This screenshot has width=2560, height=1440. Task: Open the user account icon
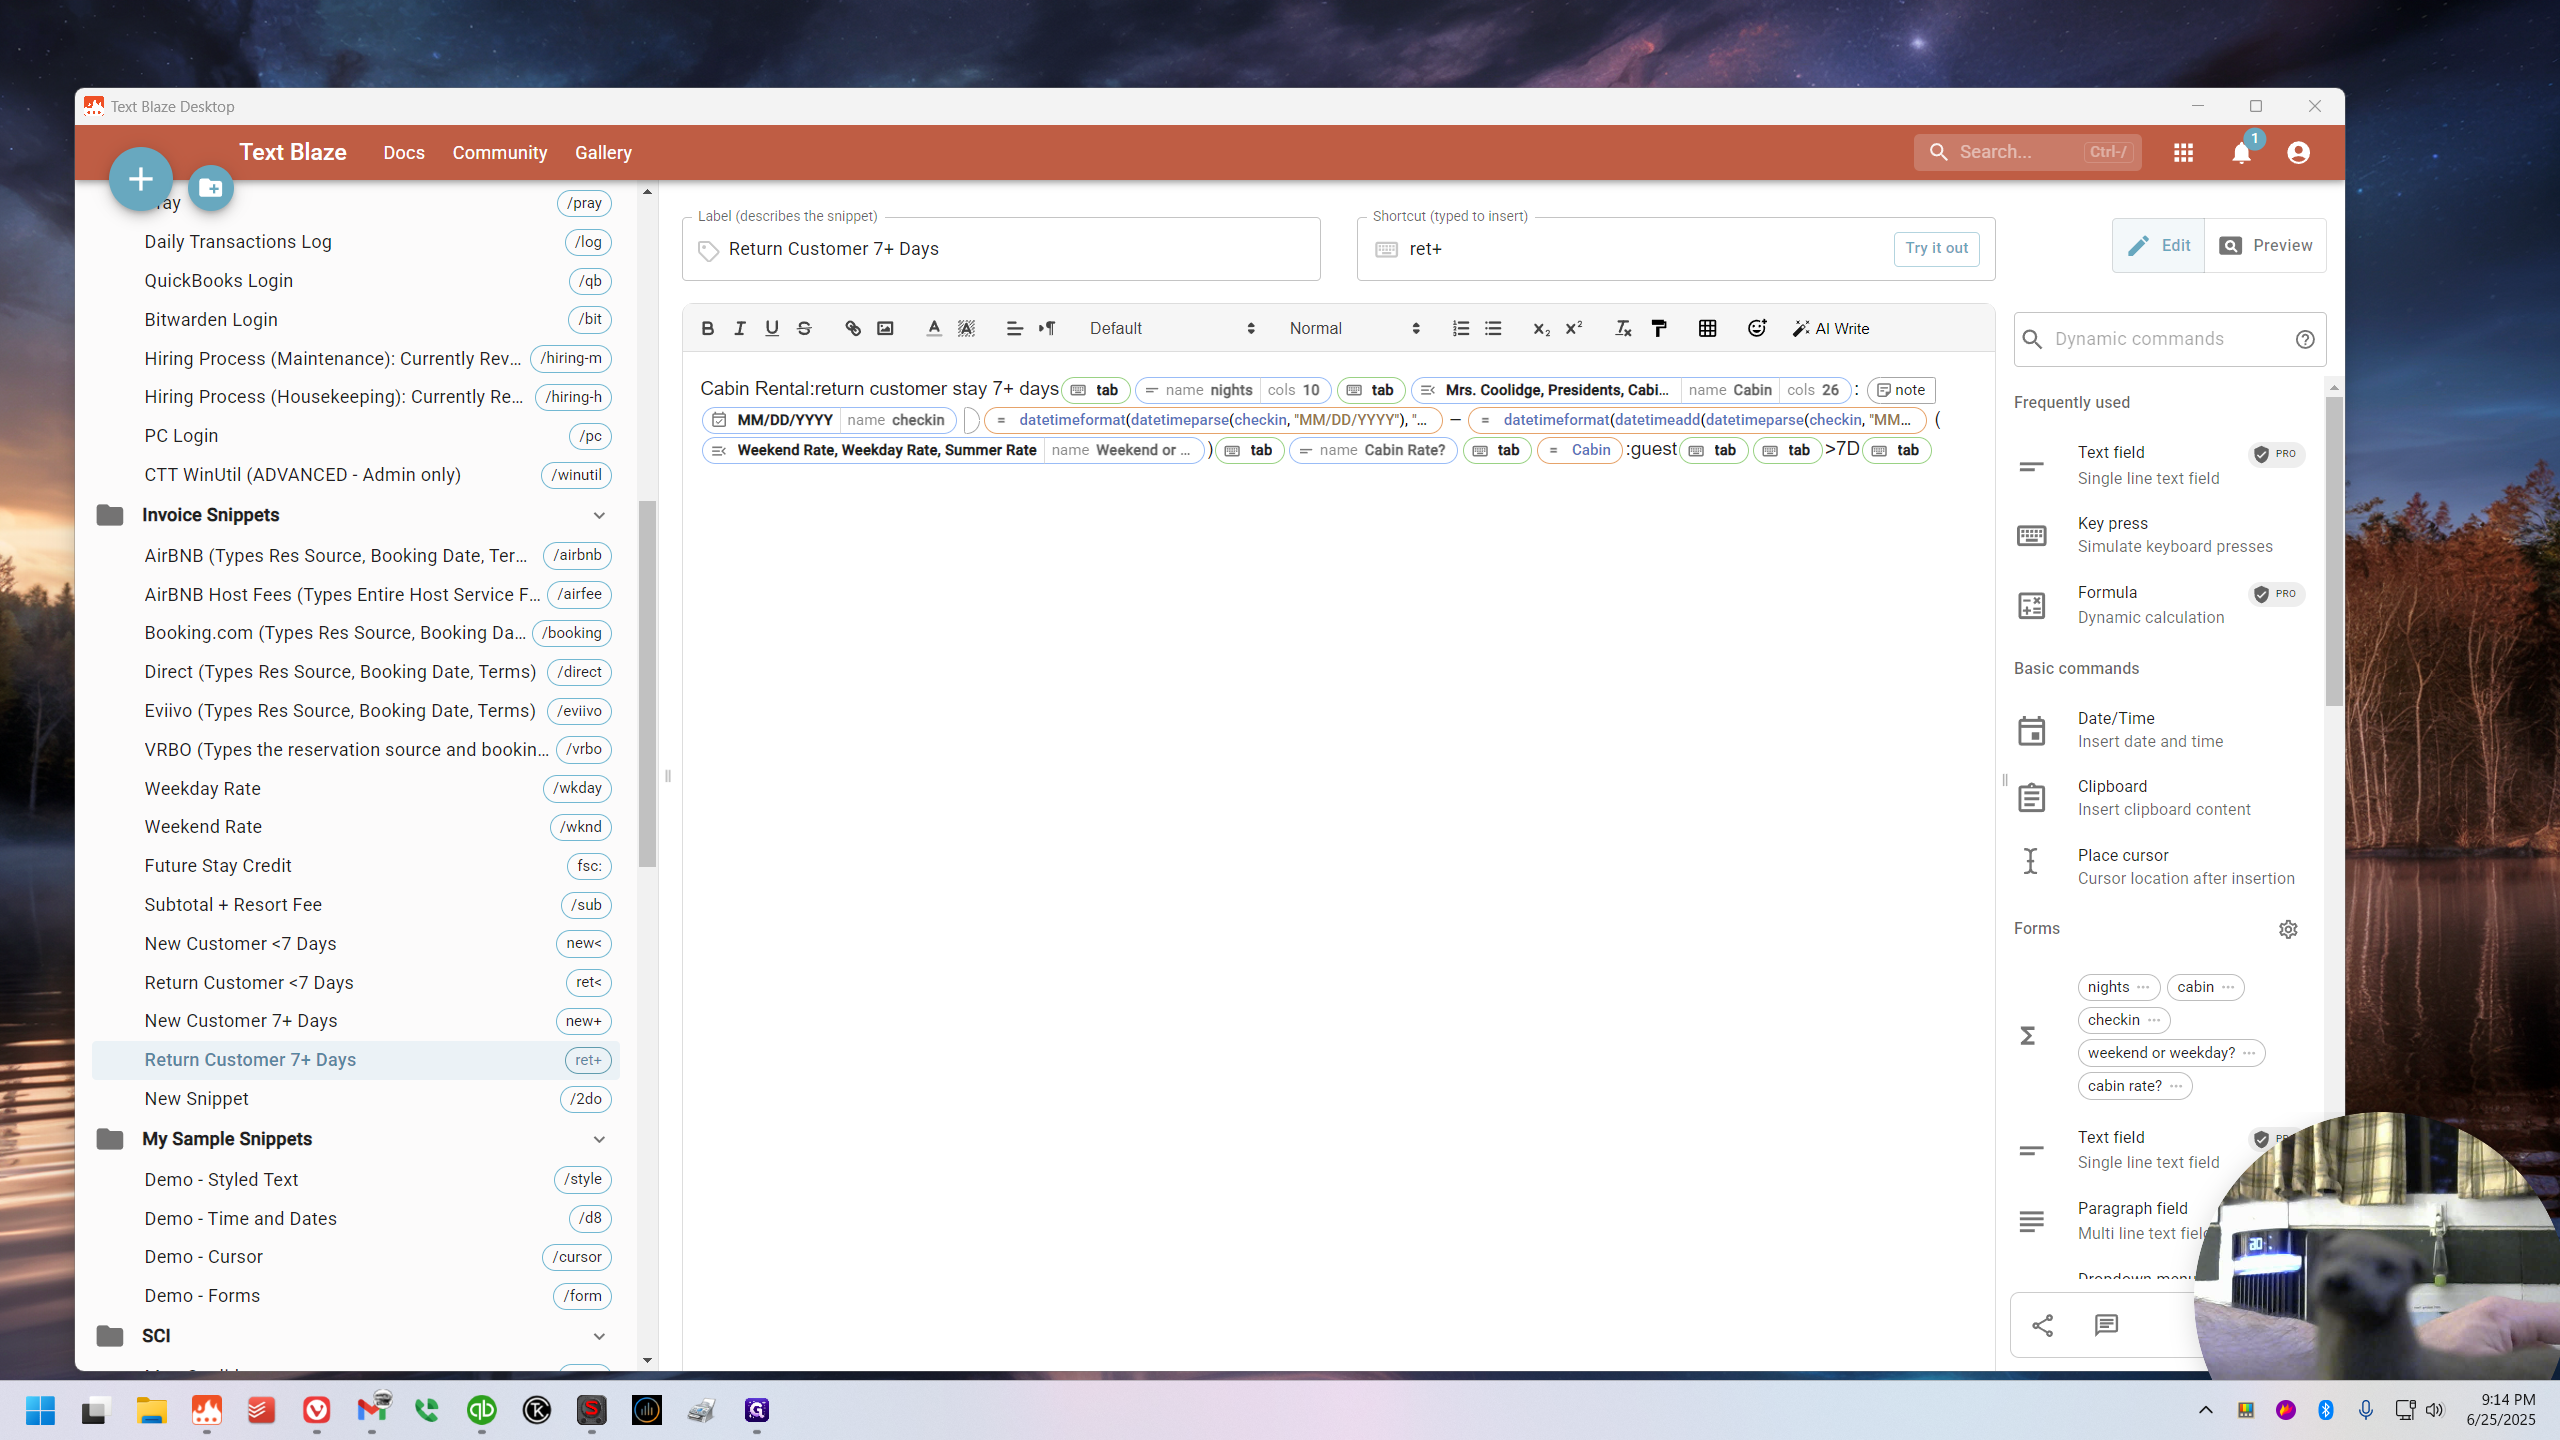2298,152
